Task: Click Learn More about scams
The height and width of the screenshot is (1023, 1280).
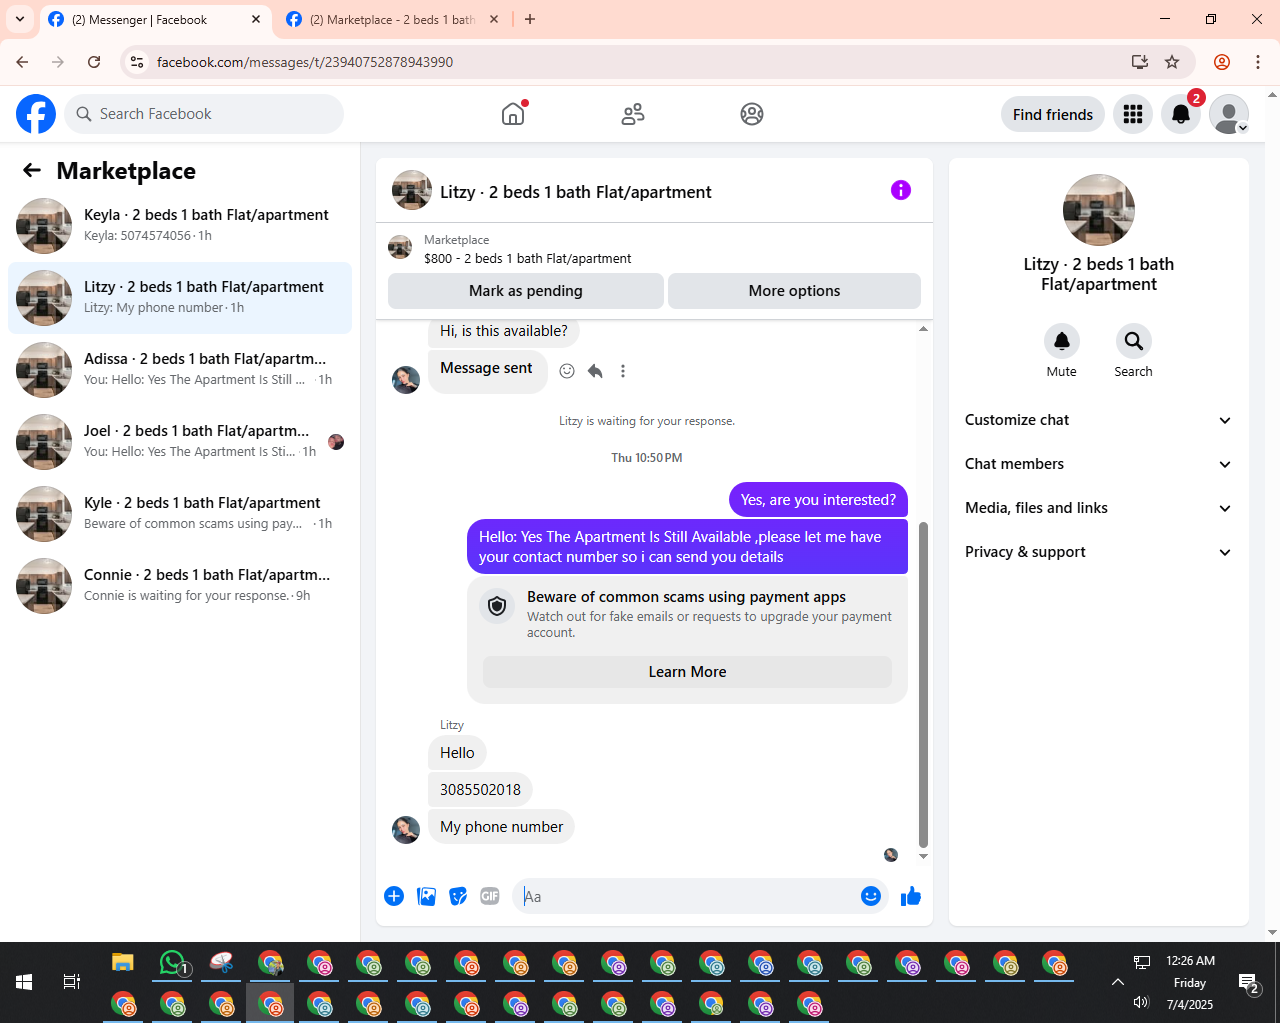Action: [x=688, y=672]
